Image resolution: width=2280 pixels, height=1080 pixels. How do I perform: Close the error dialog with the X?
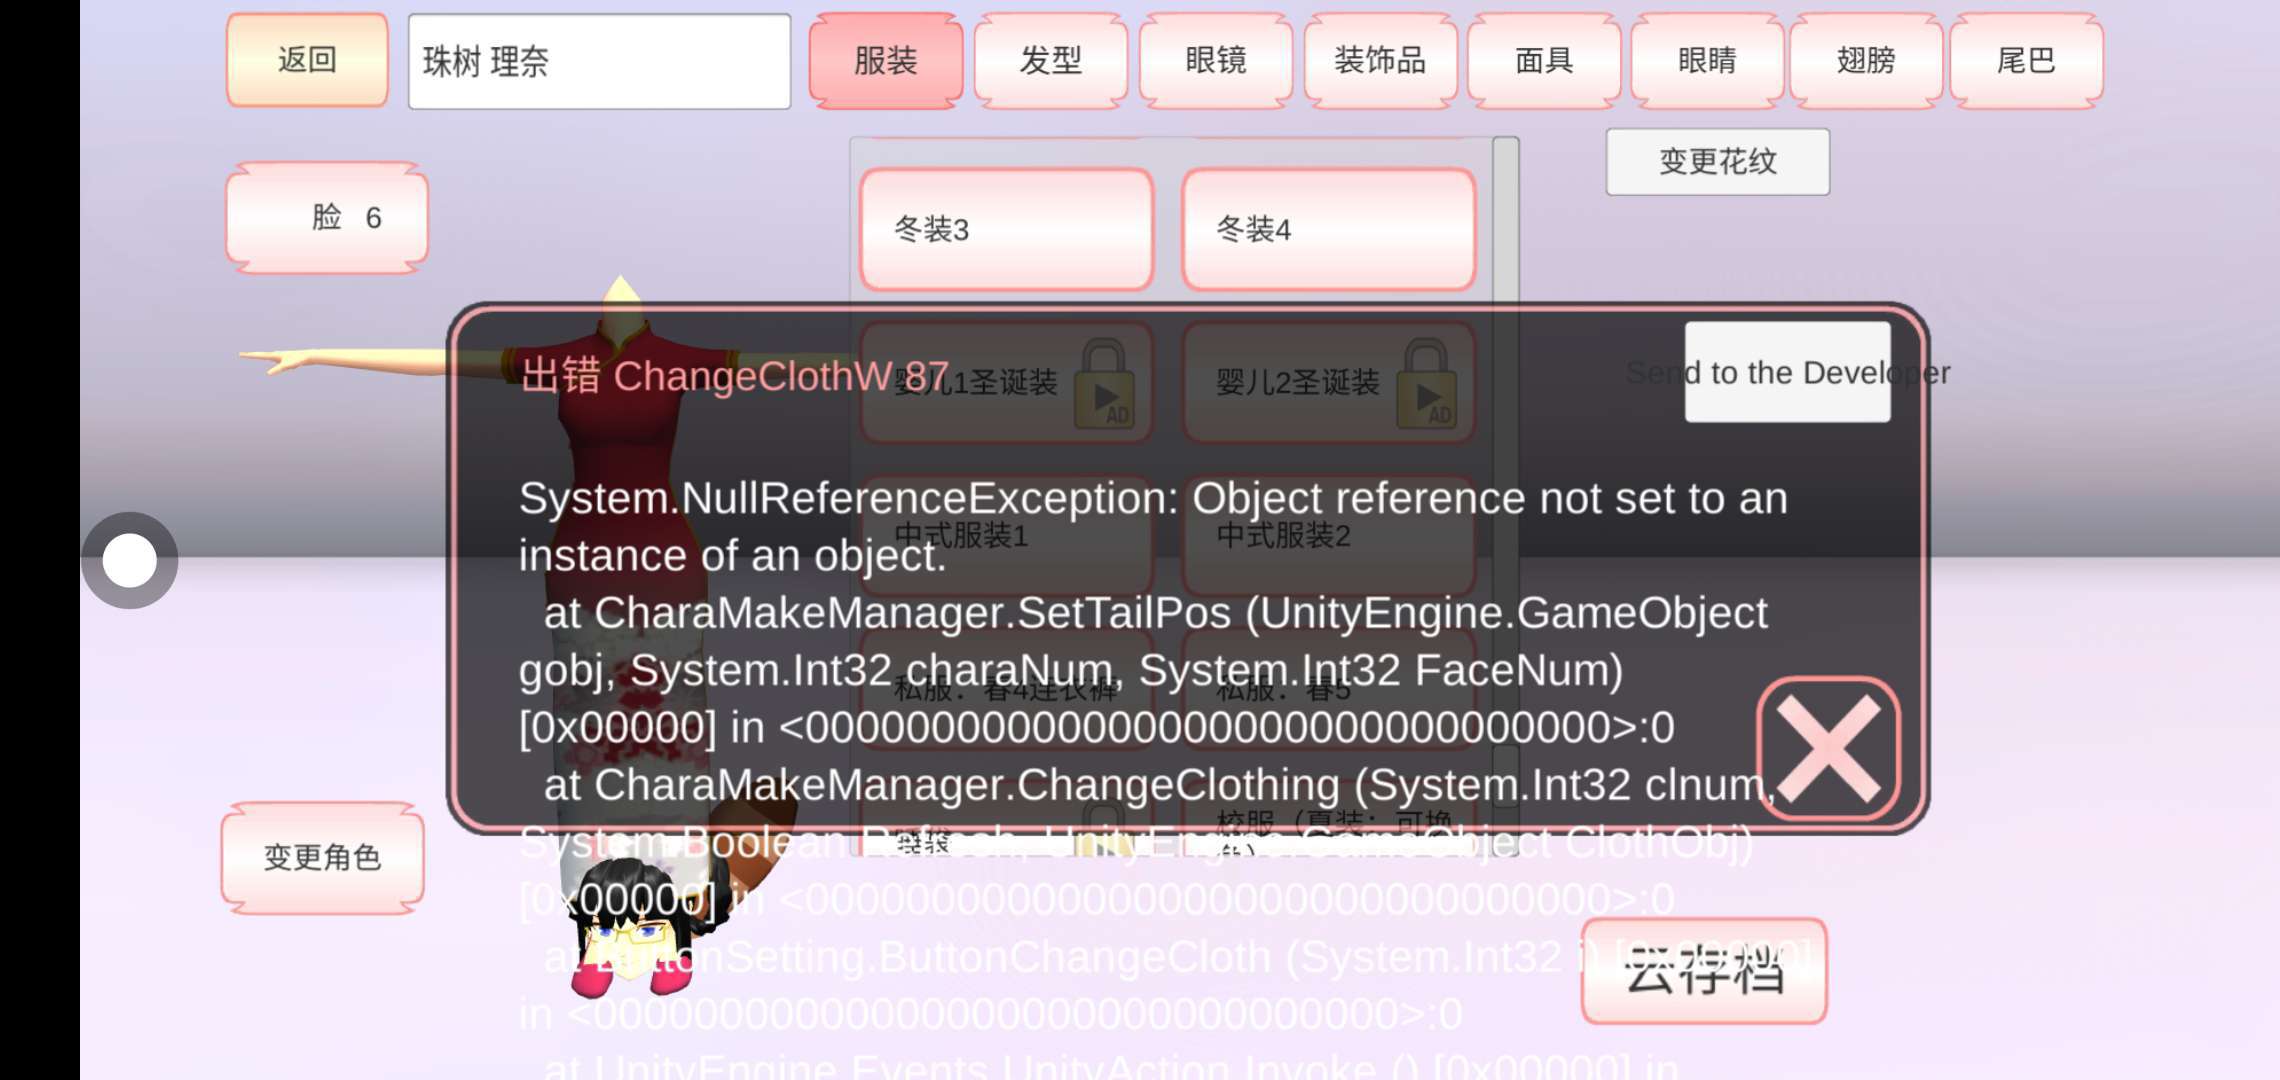click(1827, 748)
